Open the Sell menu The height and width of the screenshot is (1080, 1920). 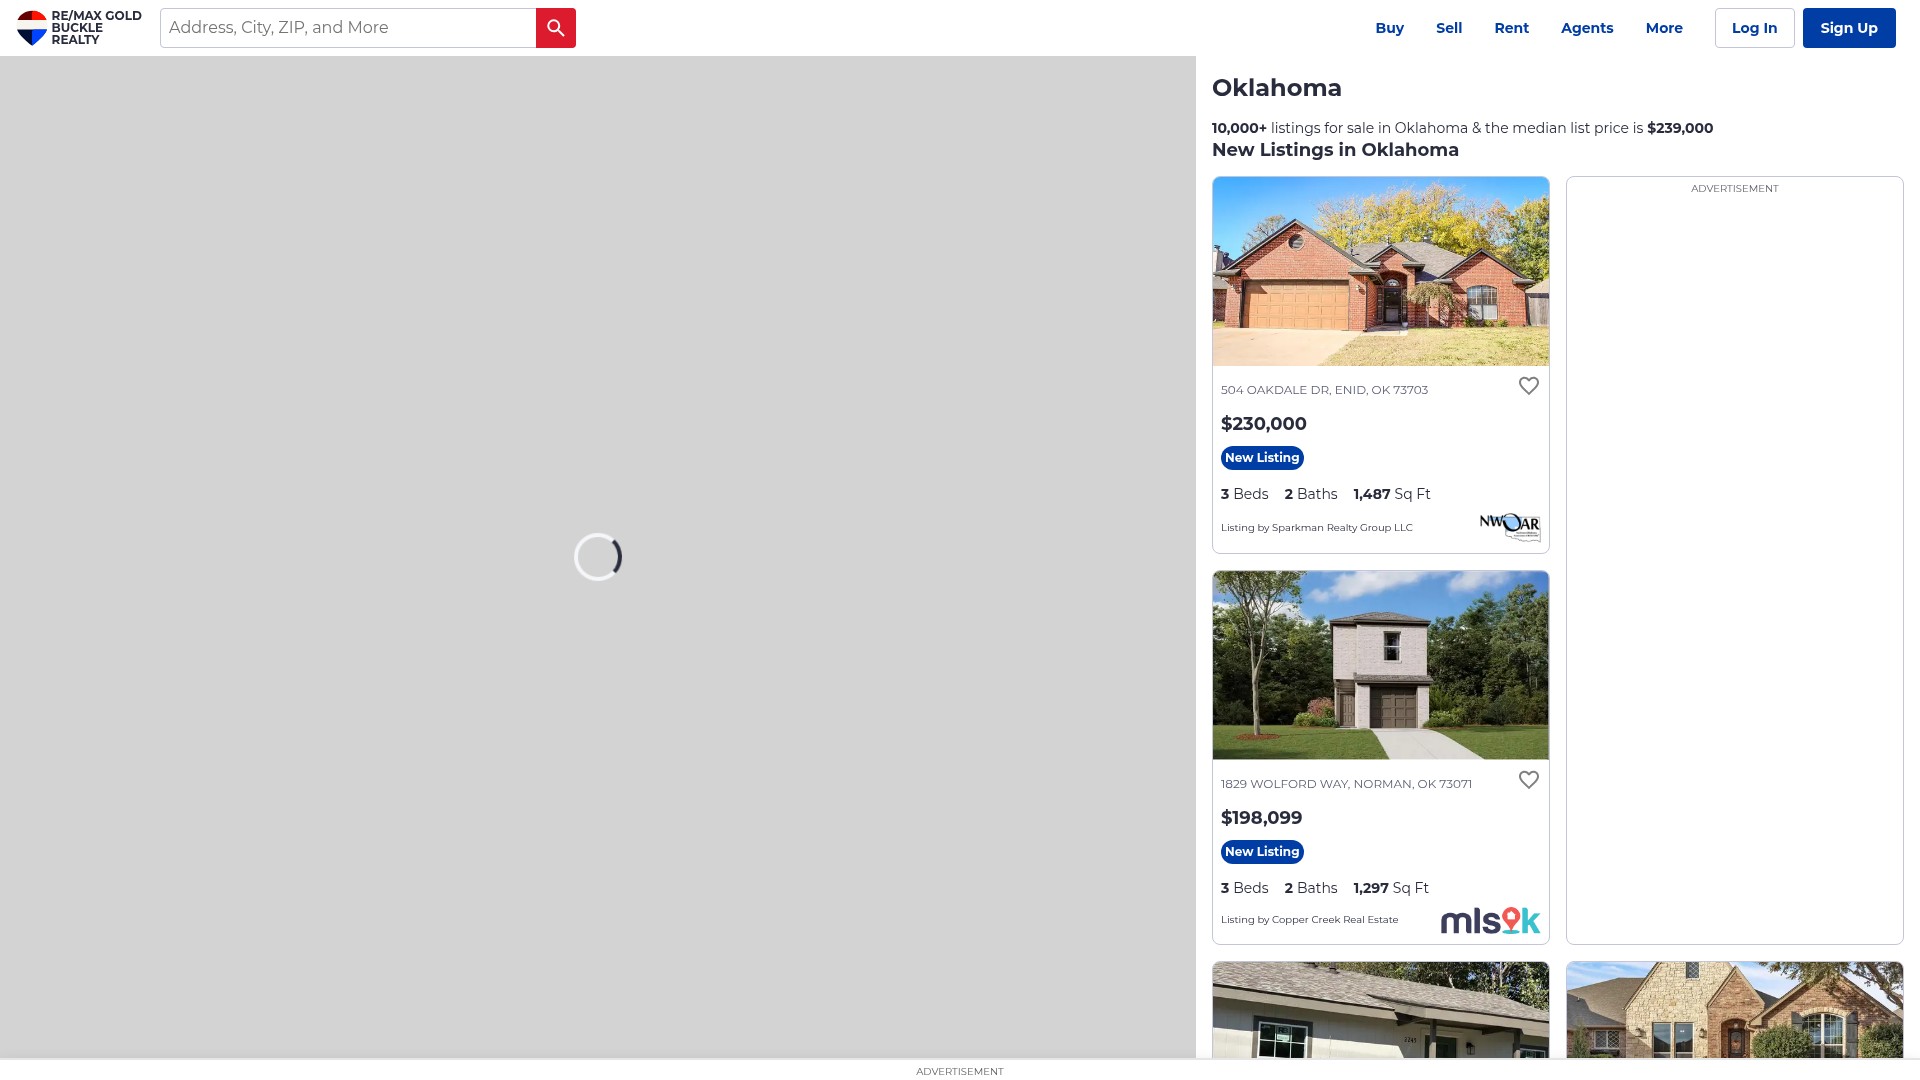click(x=1449, y=28)
